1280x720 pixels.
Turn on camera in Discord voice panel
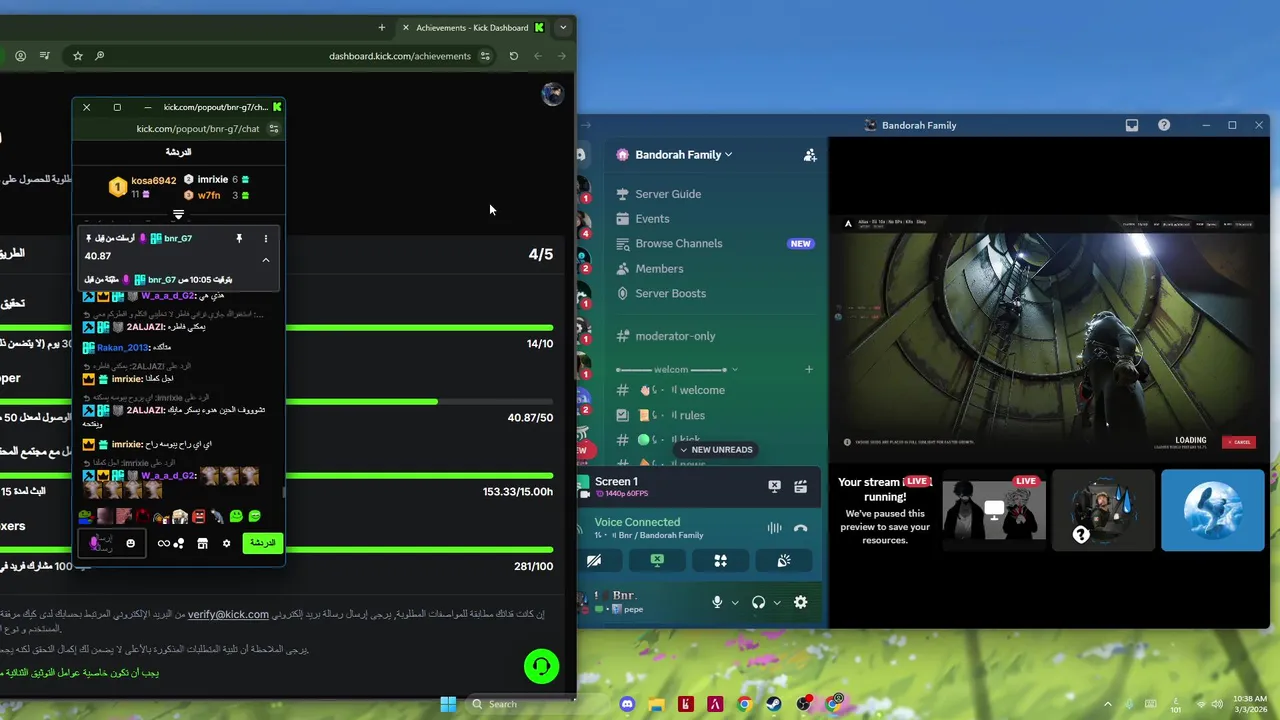coord(594,561)
